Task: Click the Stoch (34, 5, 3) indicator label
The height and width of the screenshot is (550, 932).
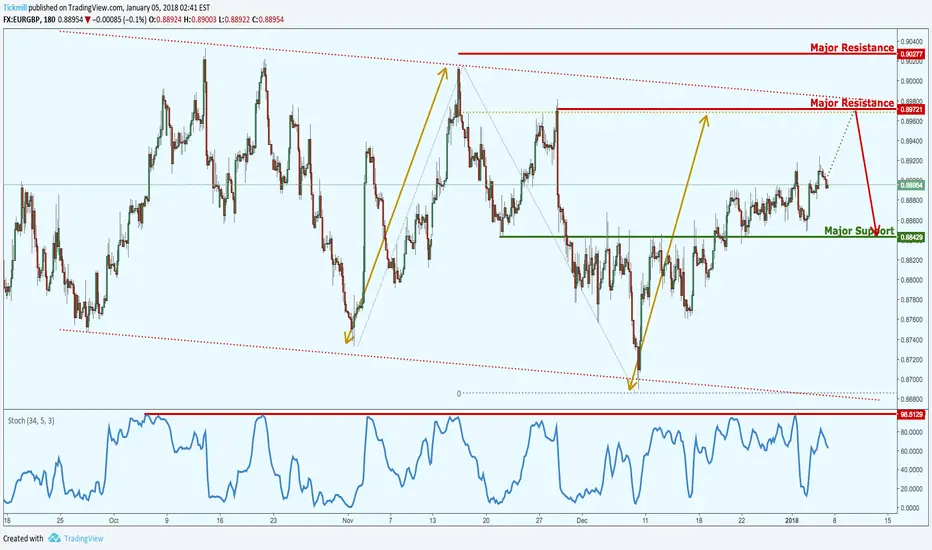Action: [x=31, y=420]
